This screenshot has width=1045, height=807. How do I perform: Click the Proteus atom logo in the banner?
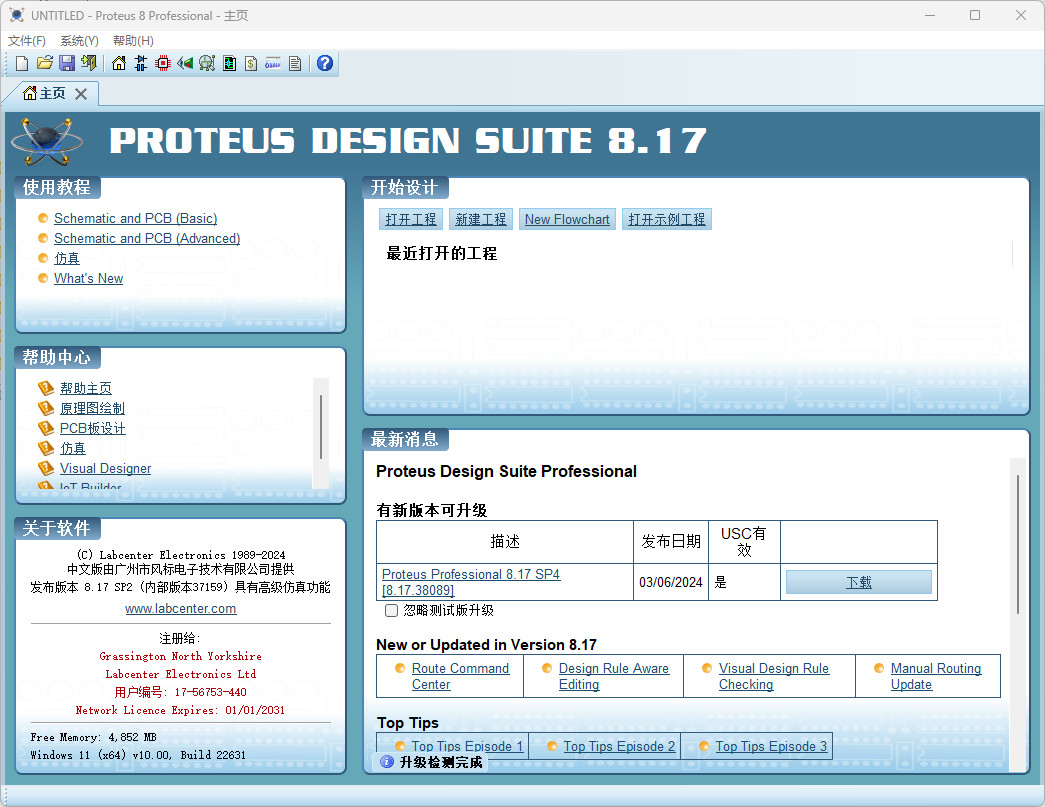point(47,141)
